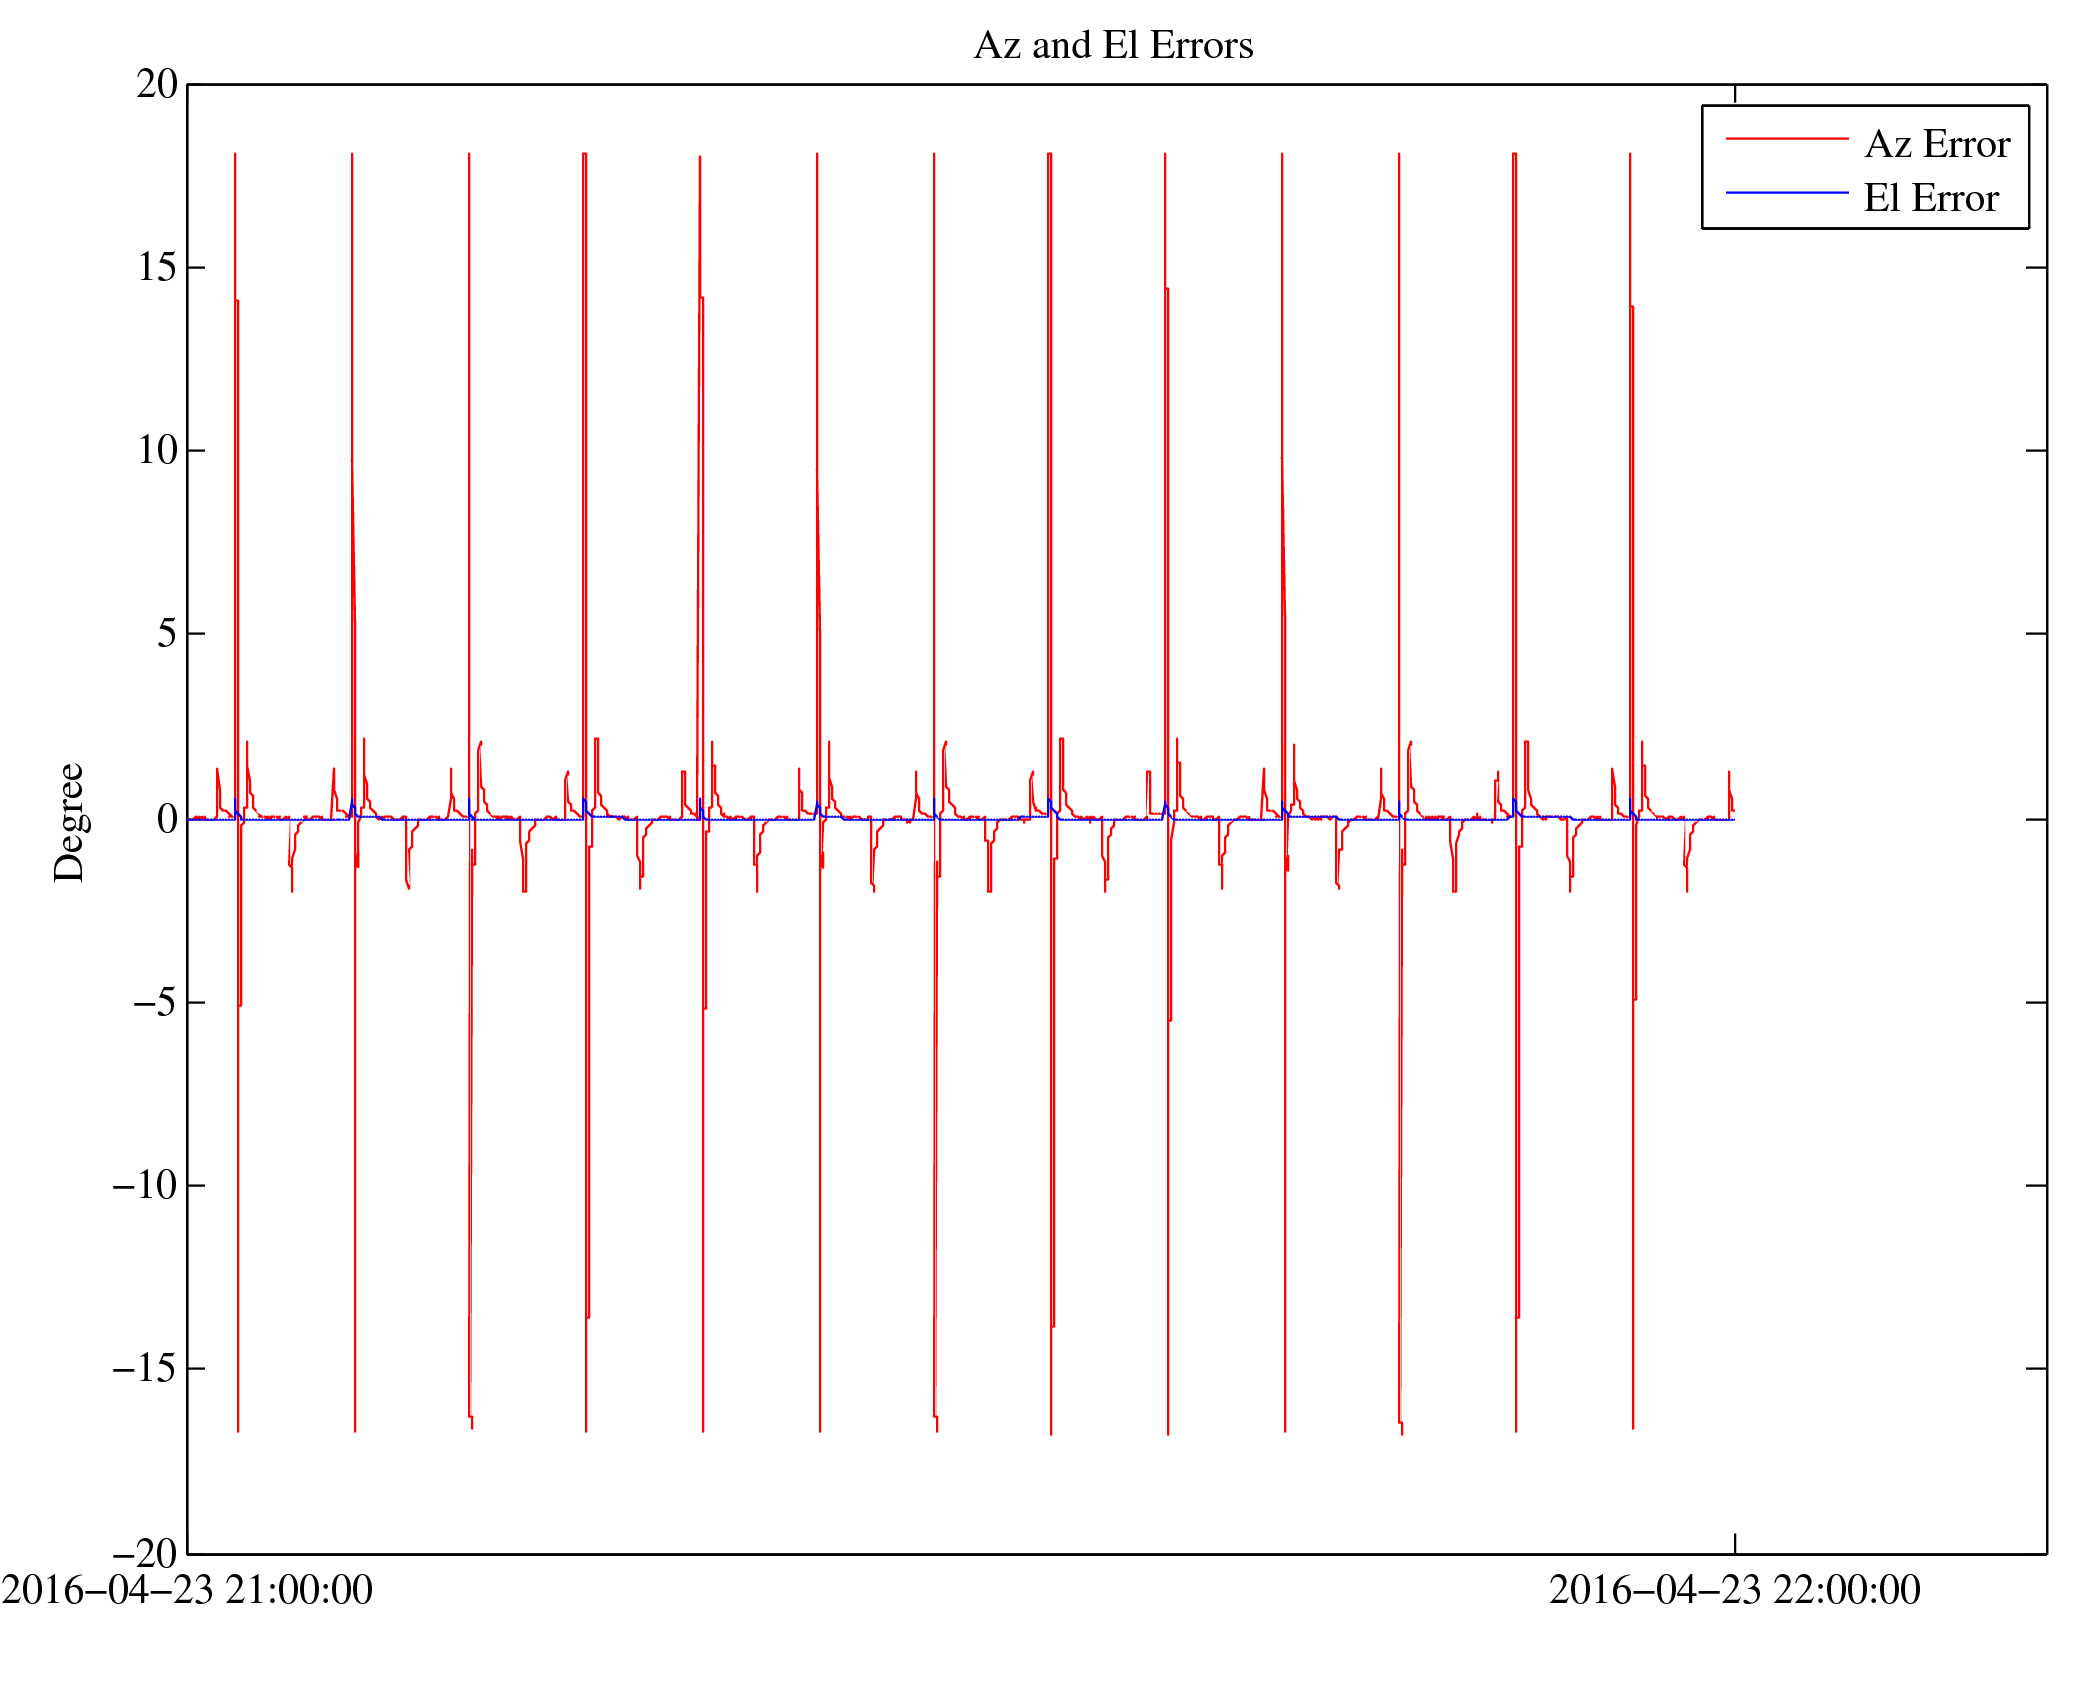
Task: Click the y-axis tick label 10
Action: (157, 451)
